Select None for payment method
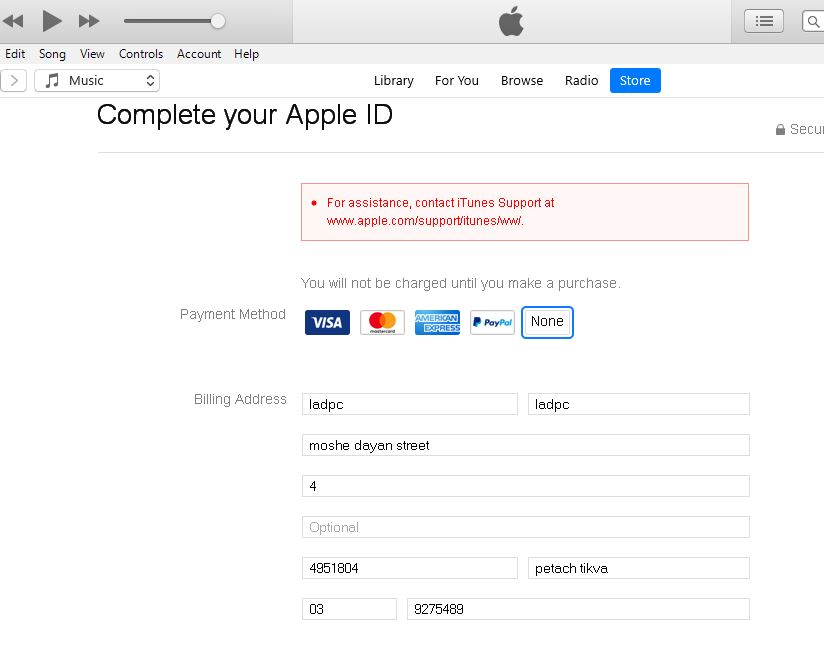The image size is (824, 651). [x=547, y=322]
